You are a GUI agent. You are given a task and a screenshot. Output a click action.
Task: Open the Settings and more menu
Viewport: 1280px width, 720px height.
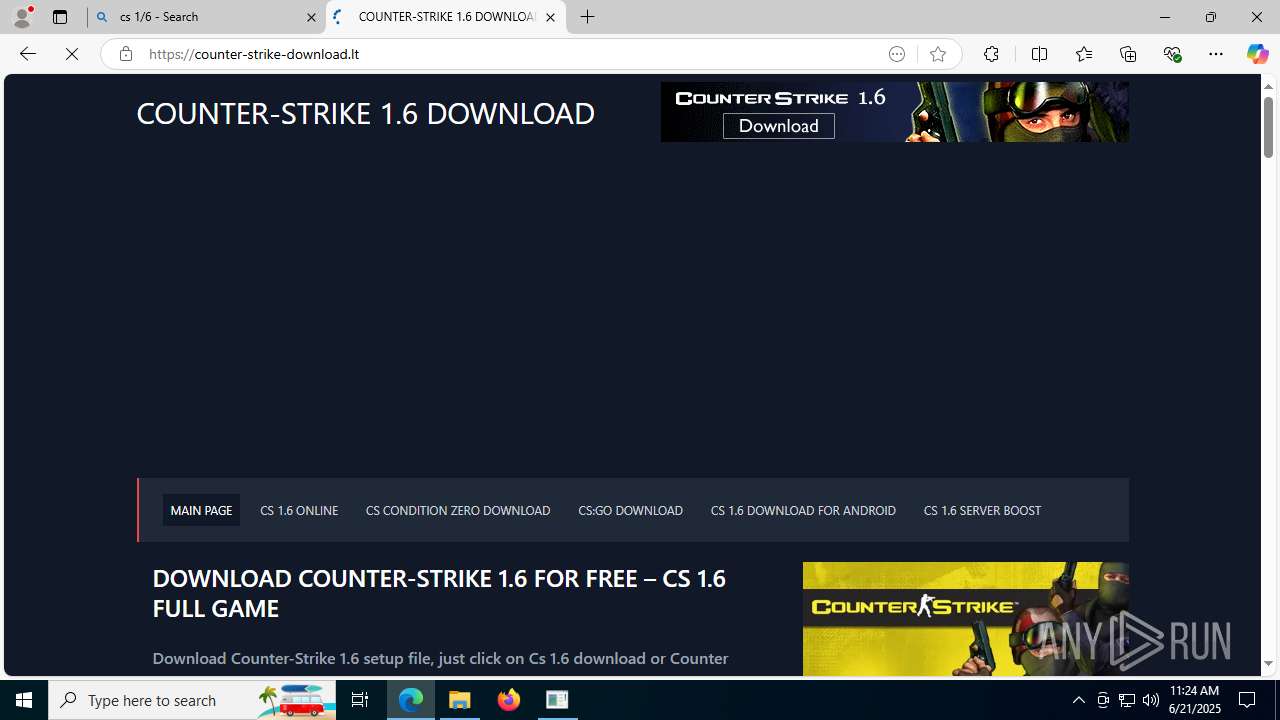1216,54
